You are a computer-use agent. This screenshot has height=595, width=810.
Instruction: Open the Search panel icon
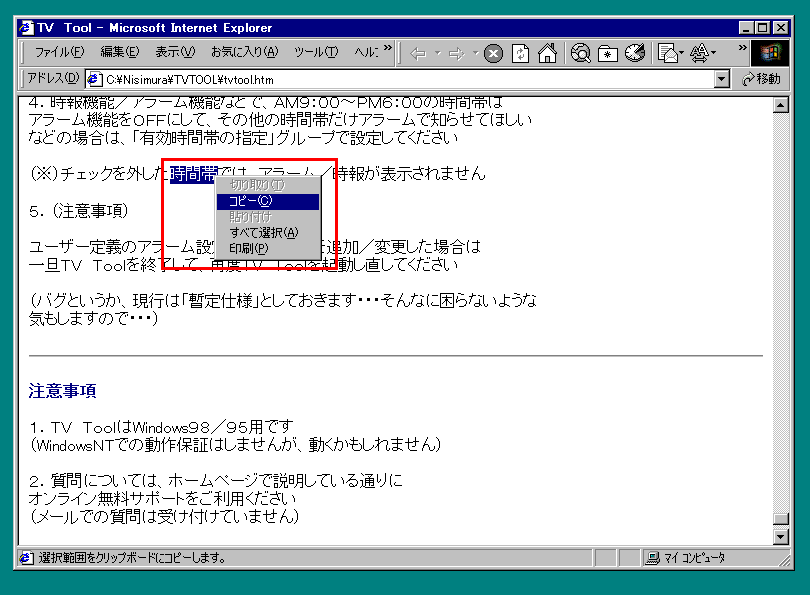581,53
